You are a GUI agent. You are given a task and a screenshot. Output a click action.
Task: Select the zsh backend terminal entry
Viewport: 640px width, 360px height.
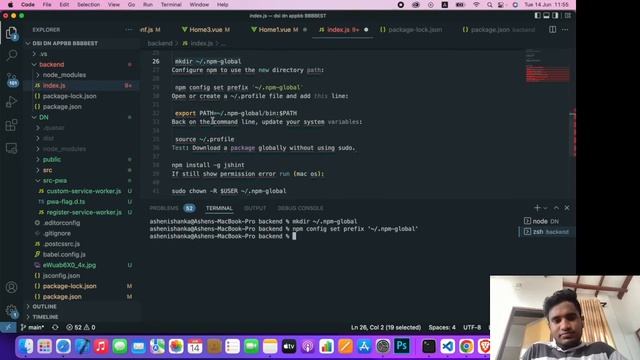[x=545, y=232]
